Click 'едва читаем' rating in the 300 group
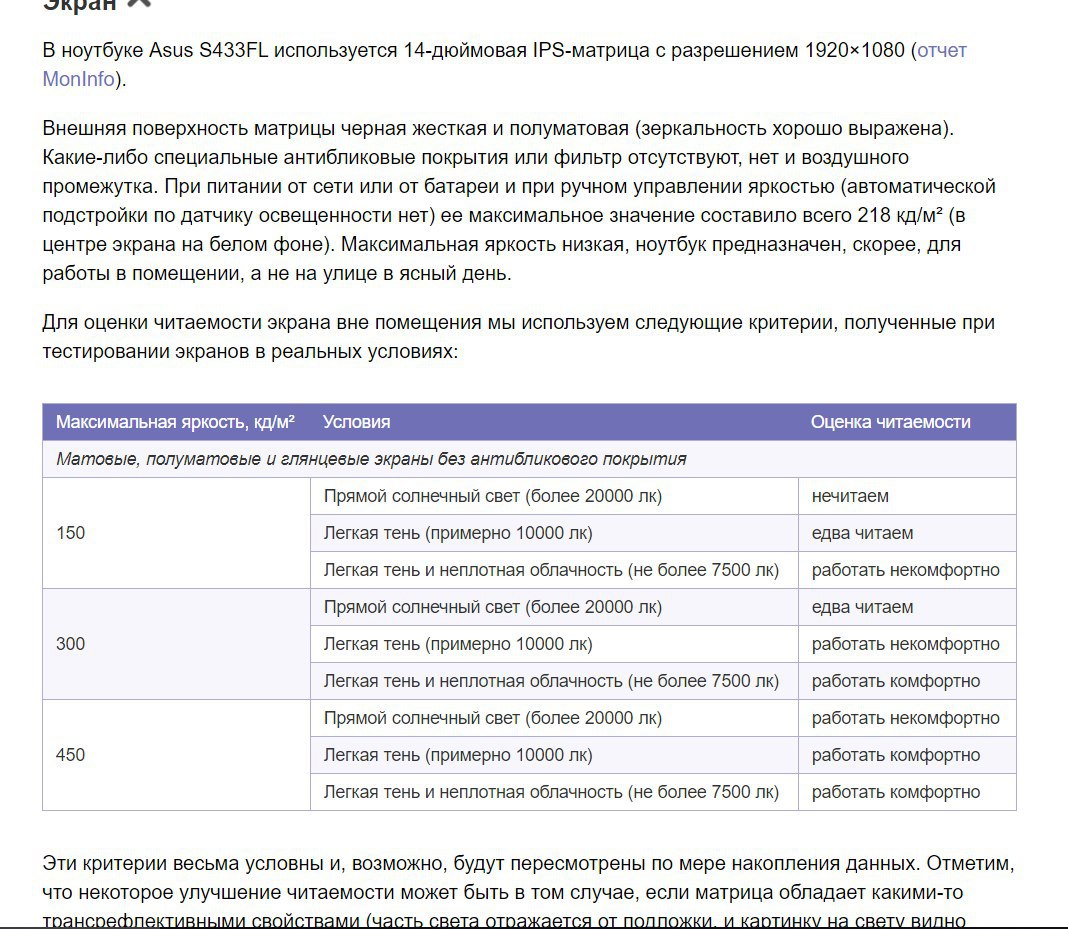 [x=907, y=607]
